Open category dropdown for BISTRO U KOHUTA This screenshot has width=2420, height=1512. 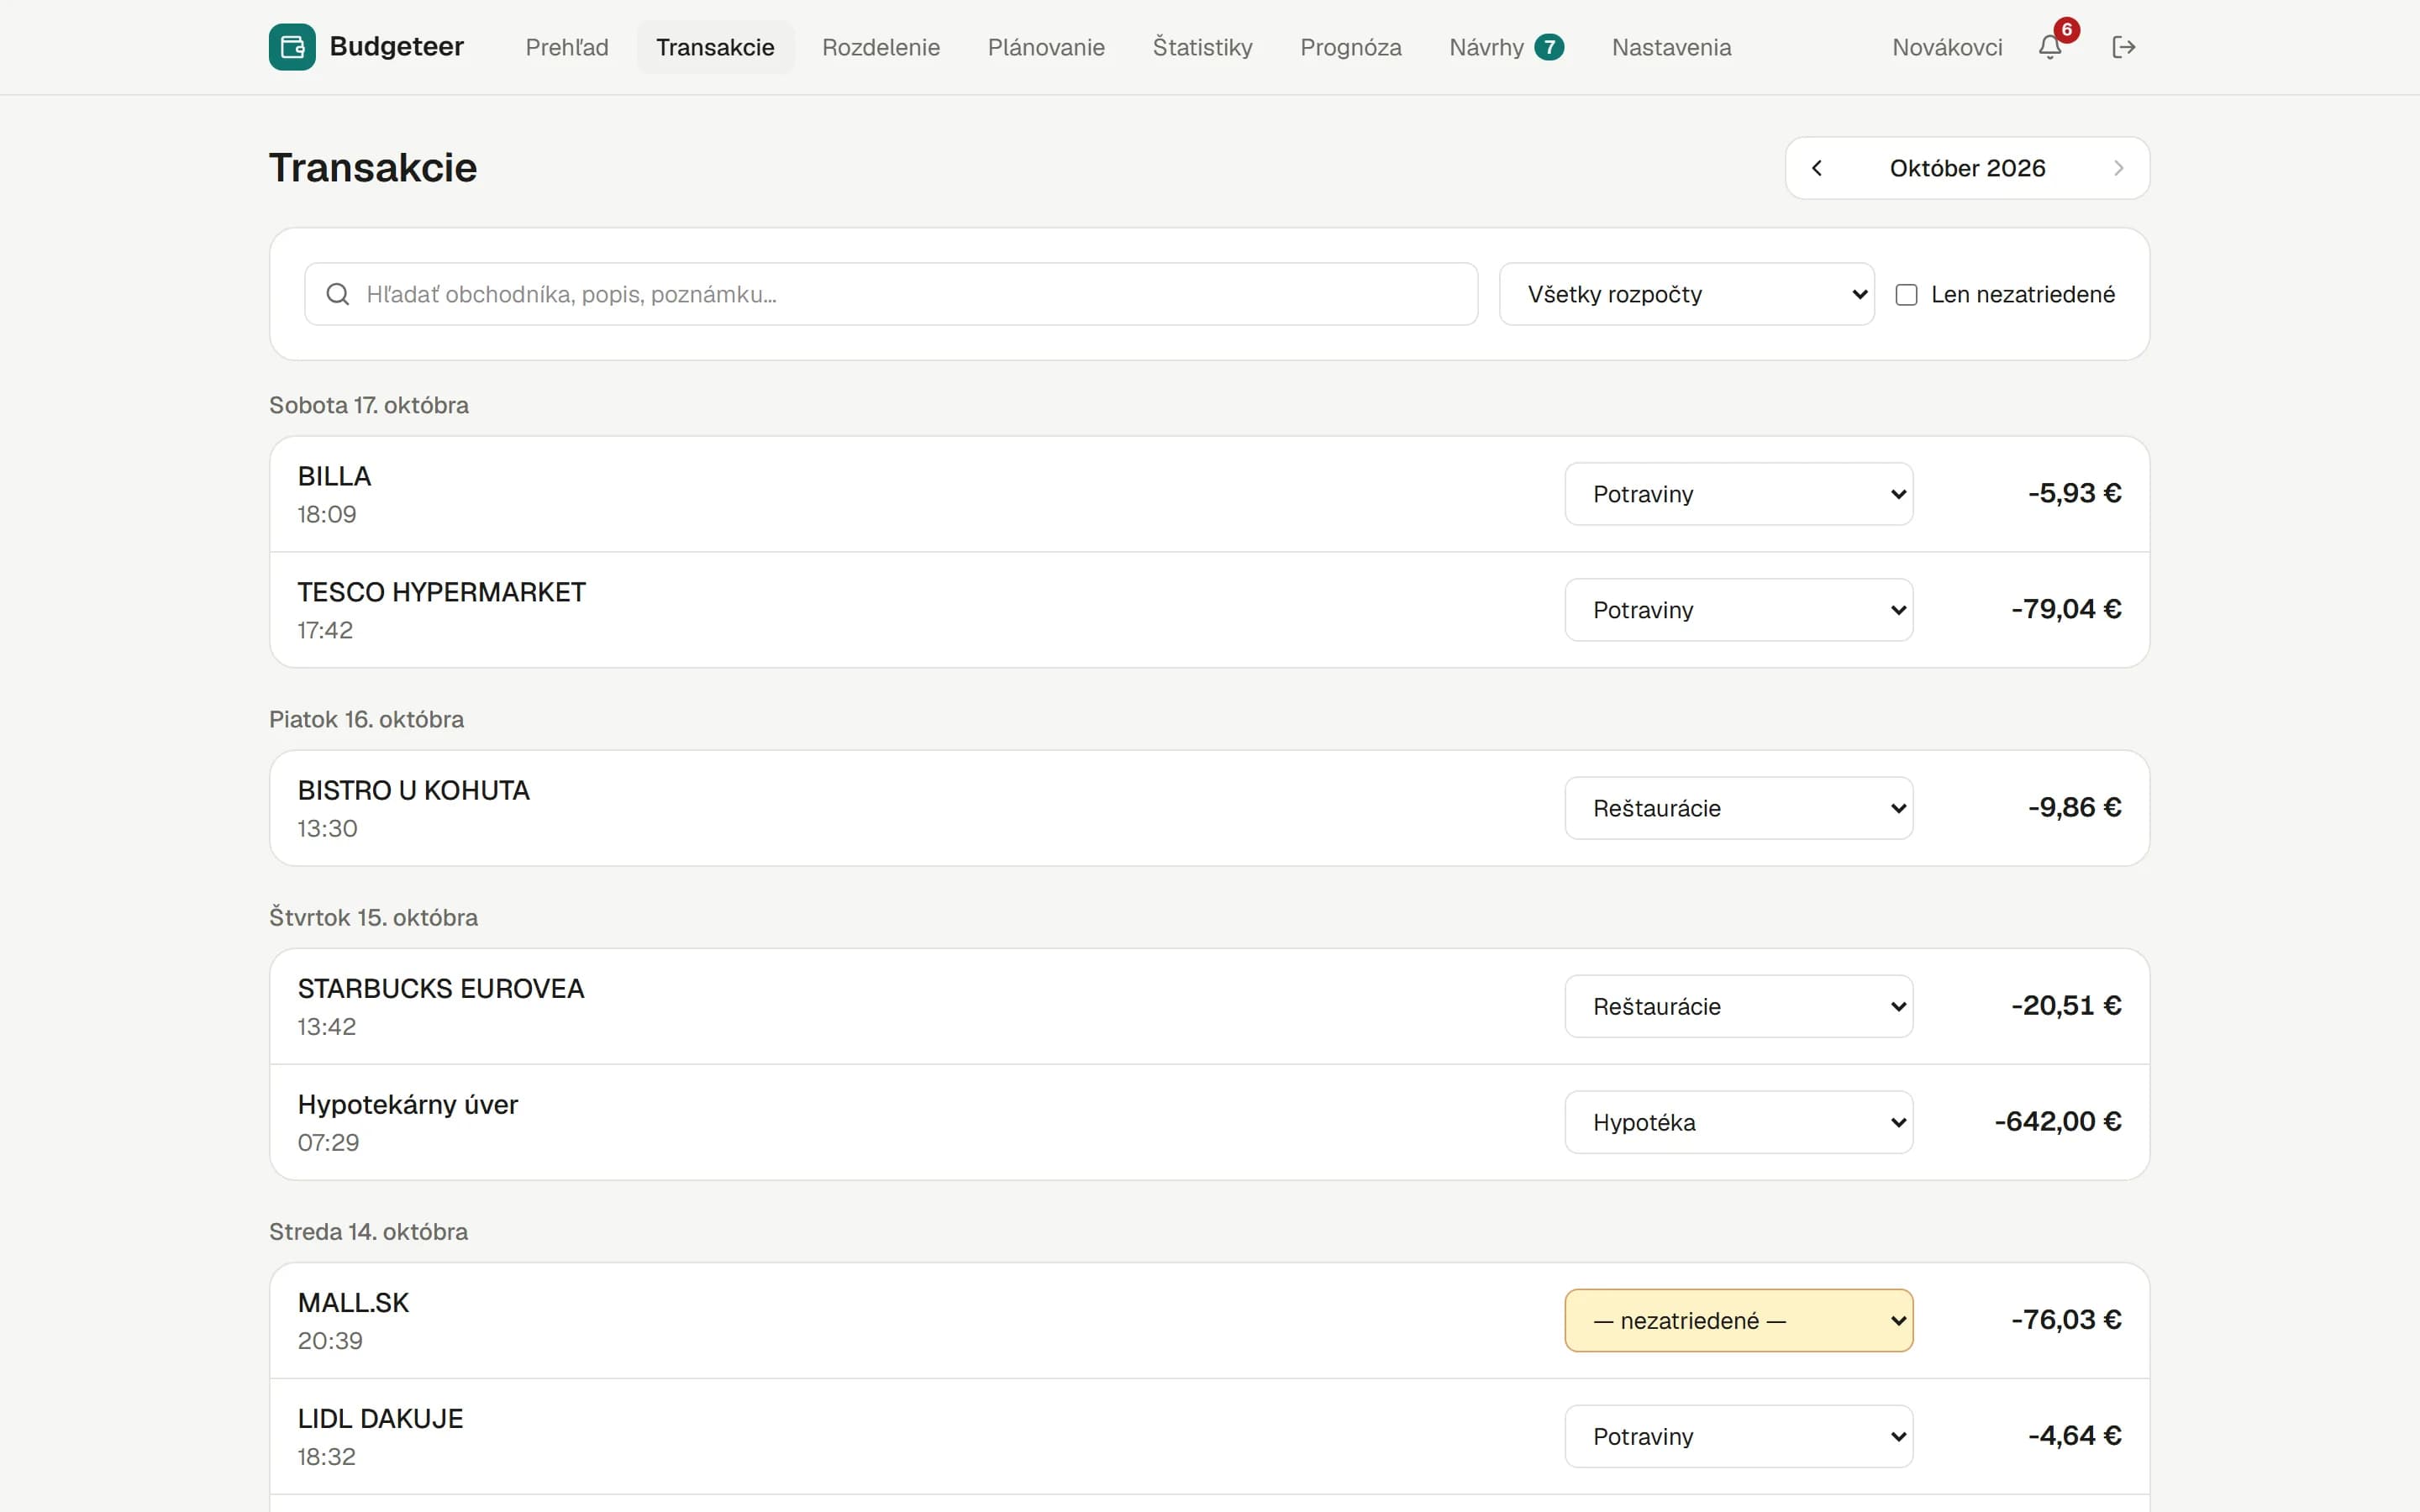click(x=1739, y=808)
